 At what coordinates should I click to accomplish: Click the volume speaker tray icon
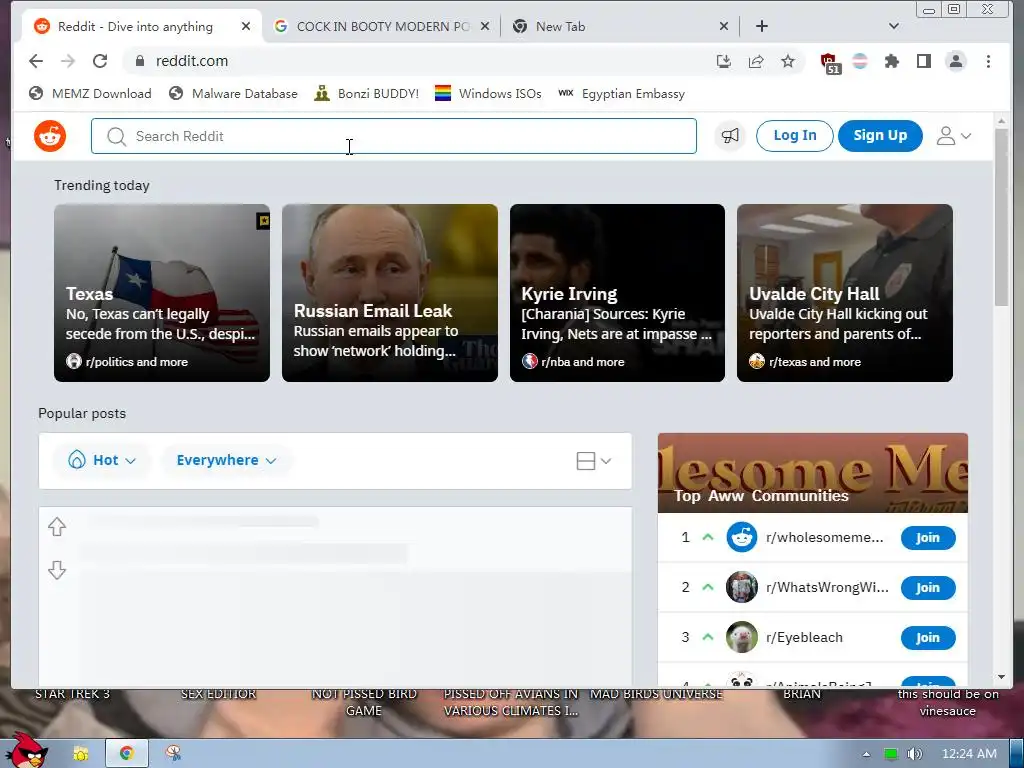point(915,754)
